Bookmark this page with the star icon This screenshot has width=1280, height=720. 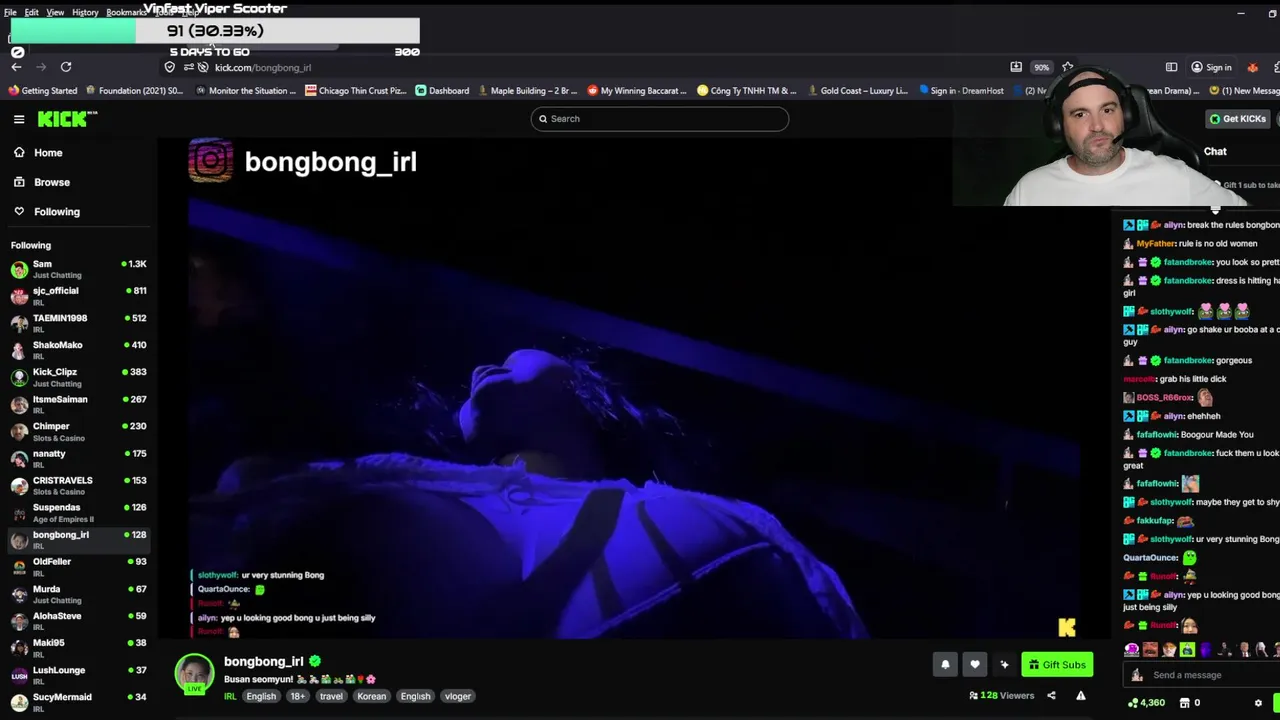point(1068,67)
